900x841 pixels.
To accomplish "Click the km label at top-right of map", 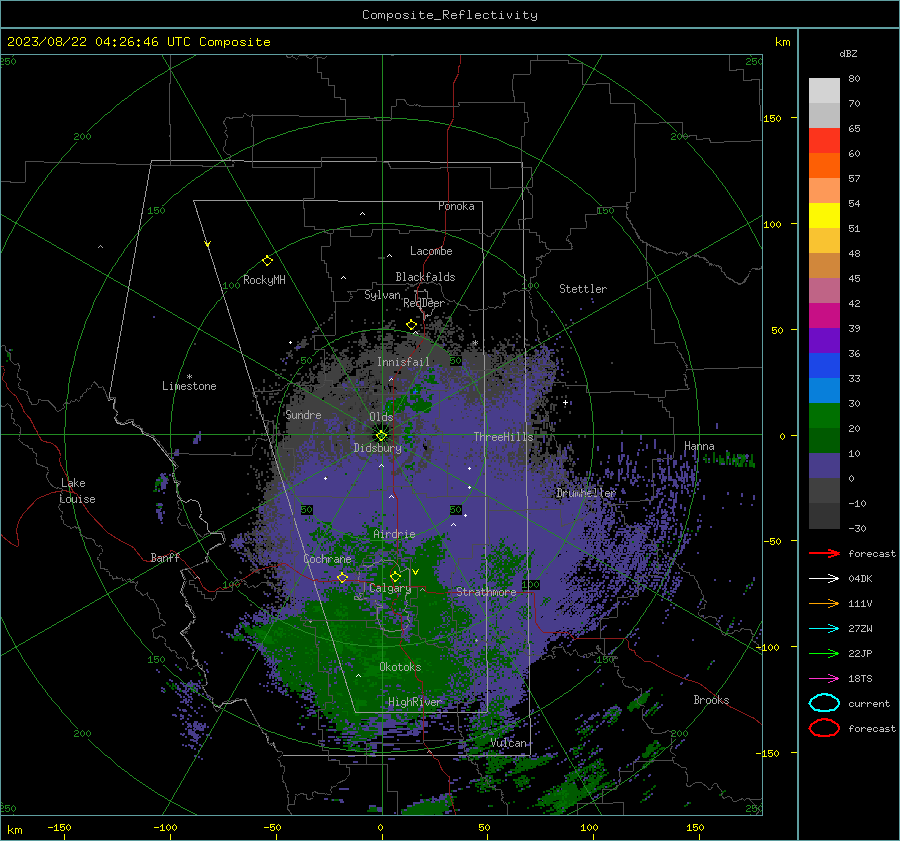I will click(x=782, y=42).
